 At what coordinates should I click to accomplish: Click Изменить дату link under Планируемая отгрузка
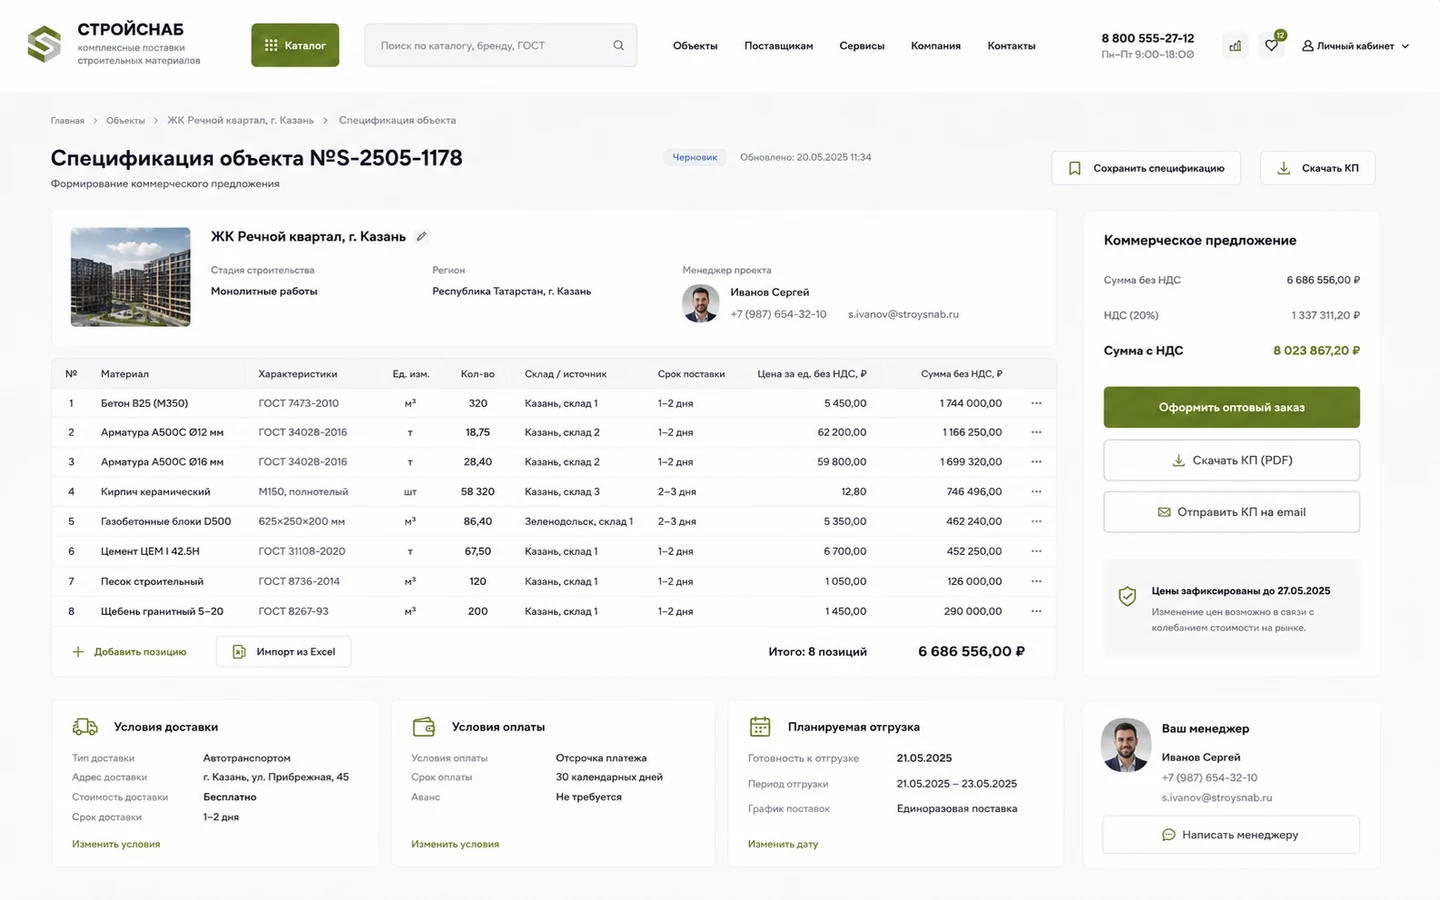click(x=783, y=844)
